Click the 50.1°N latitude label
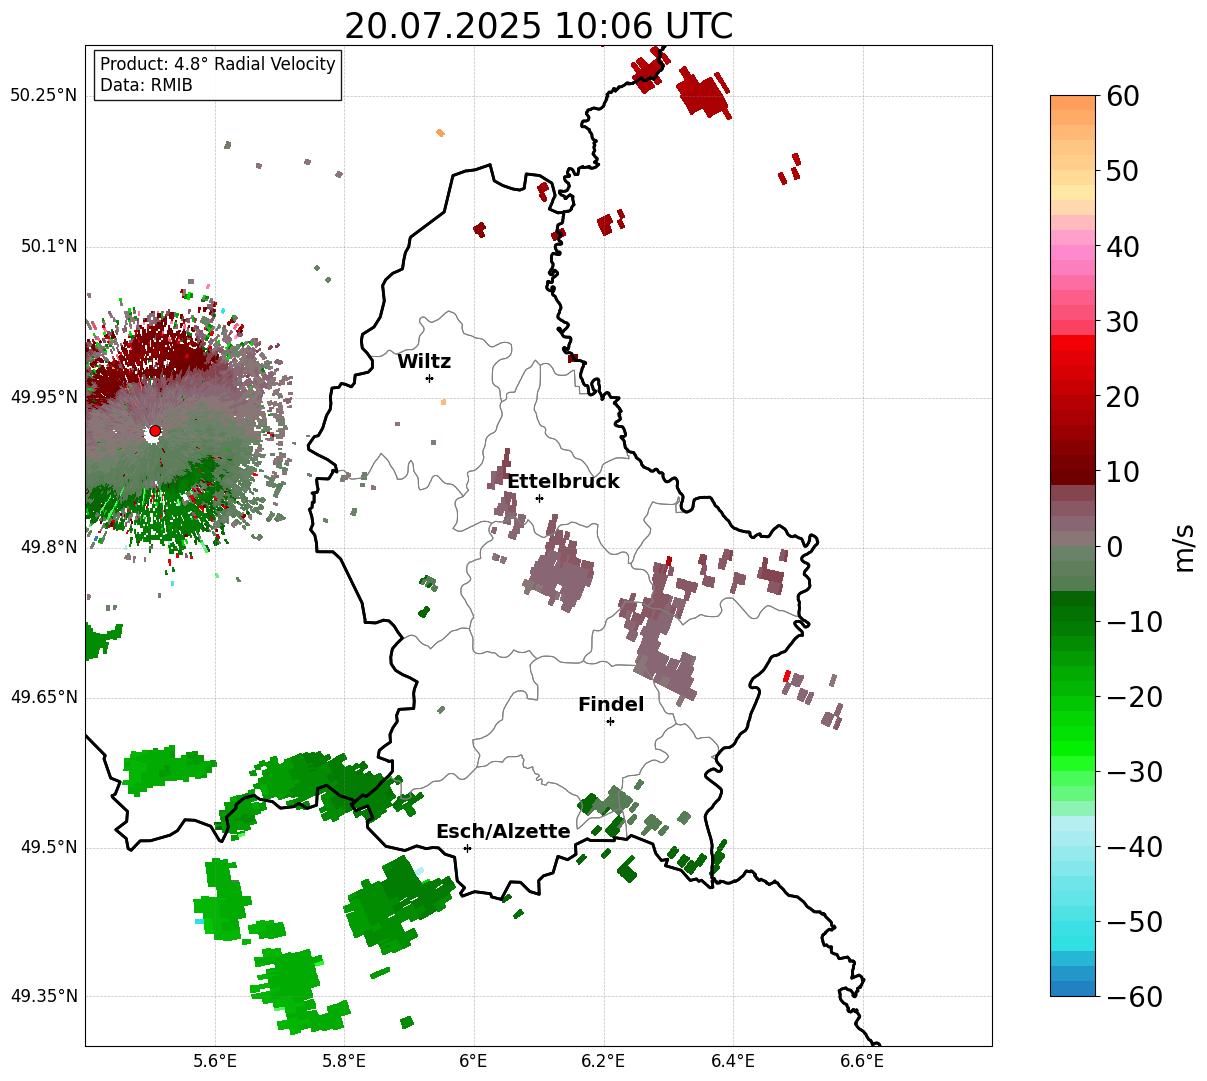The height and width of the screenshot is (1081, 1207). 48,246
